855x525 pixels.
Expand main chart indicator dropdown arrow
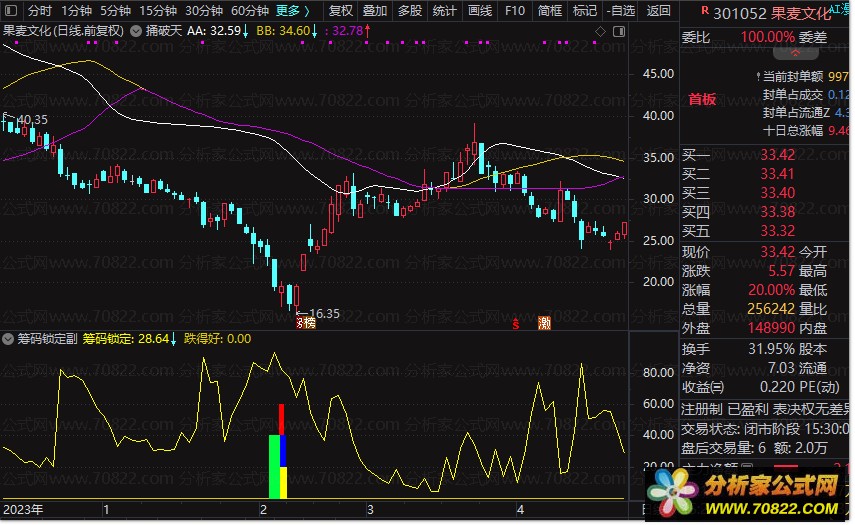click(136, 31)
